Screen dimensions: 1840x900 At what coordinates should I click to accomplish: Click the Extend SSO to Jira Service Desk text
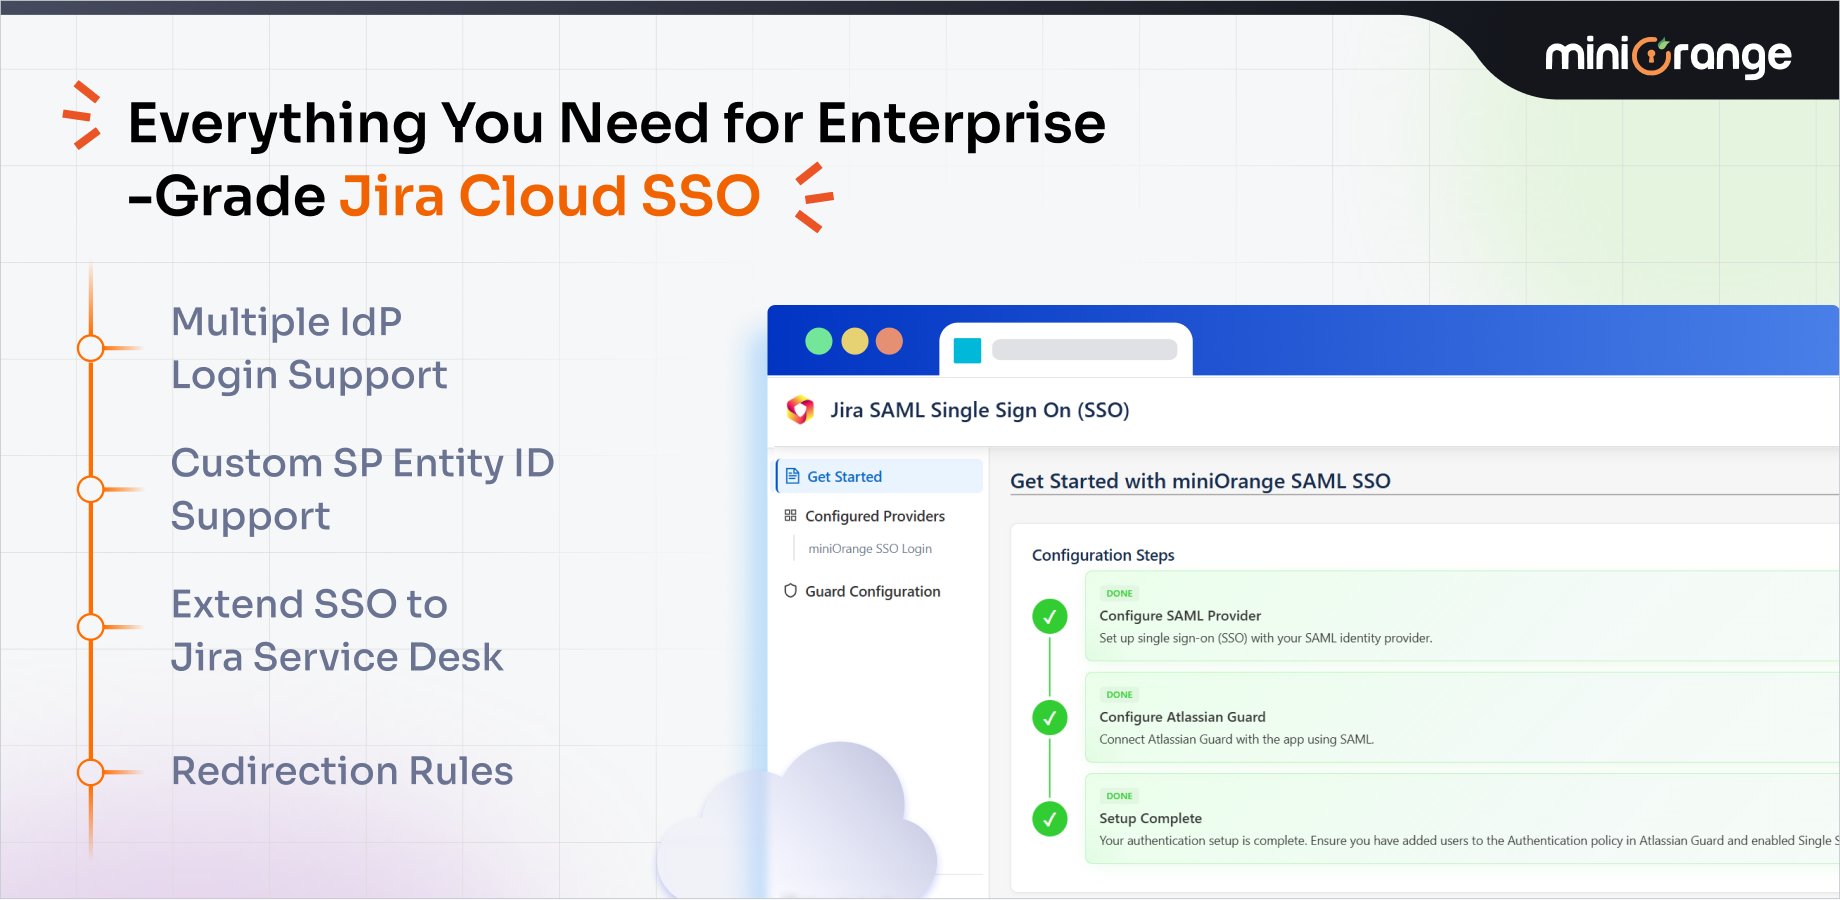[x=337, y=631]
